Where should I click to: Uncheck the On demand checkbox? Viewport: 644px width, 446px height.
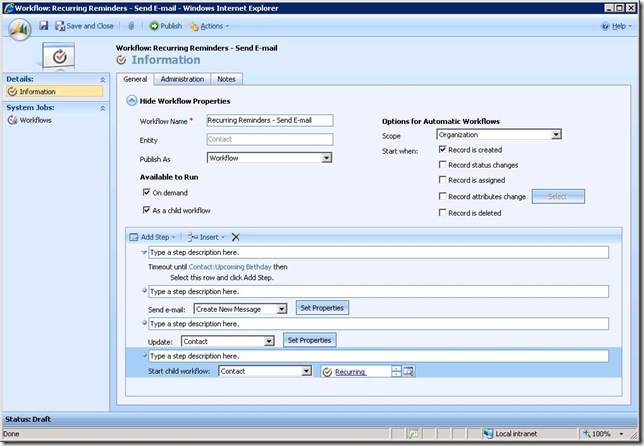(146, 193)
